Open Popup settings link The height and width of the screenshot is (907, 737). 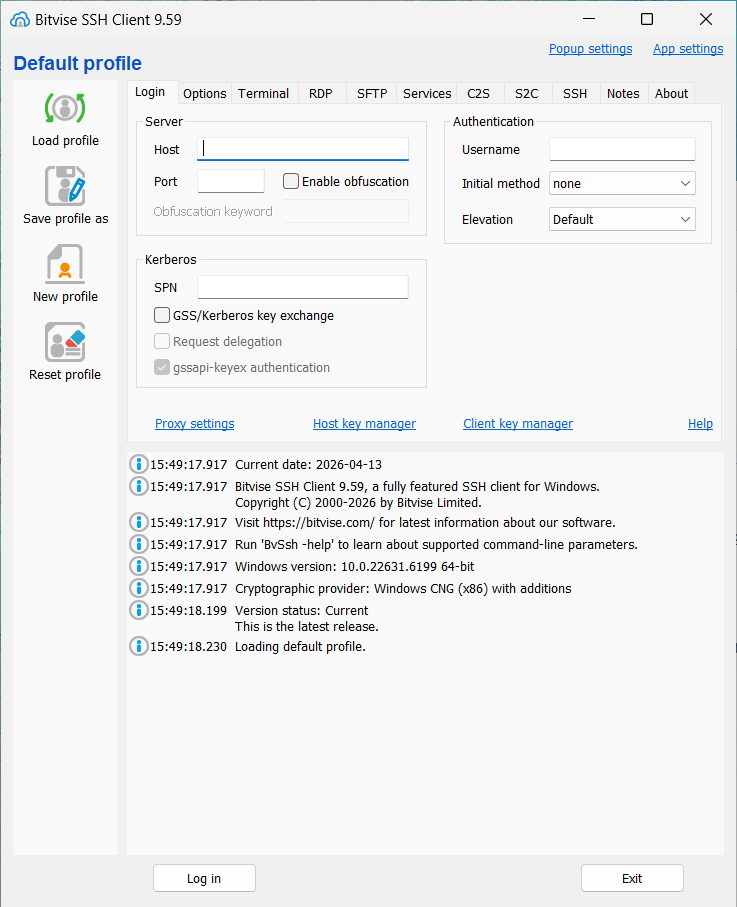click(x=590, y=49)
